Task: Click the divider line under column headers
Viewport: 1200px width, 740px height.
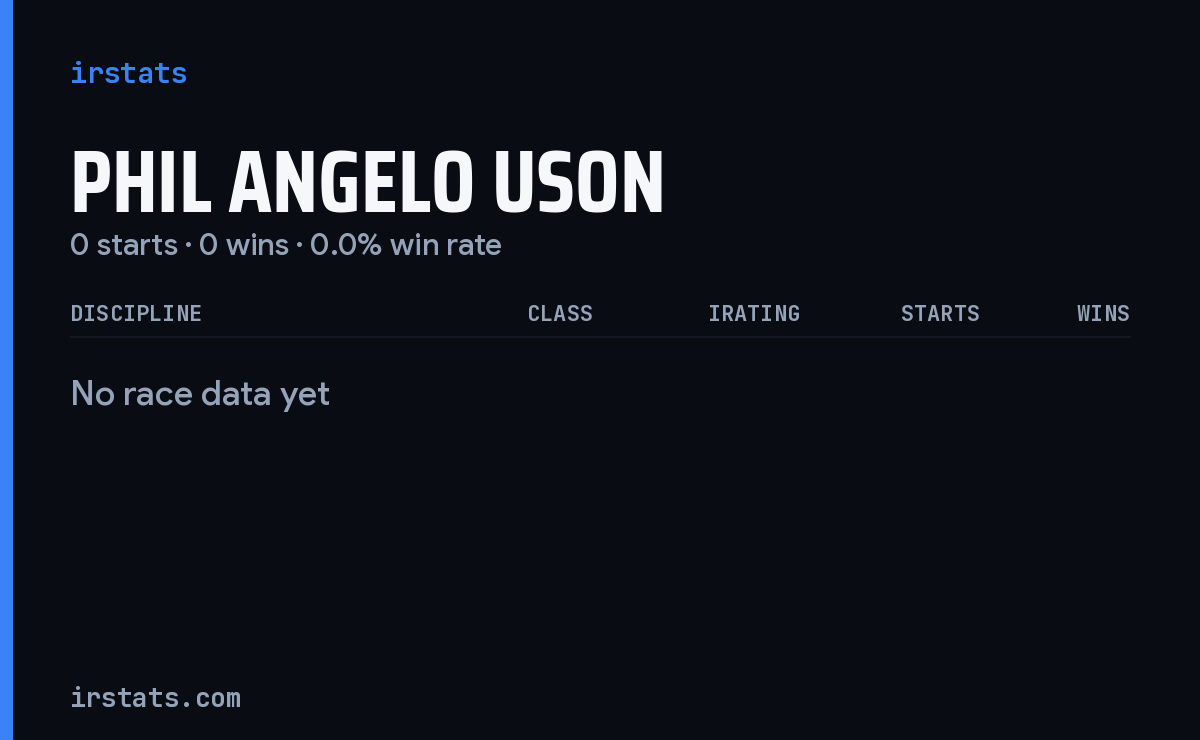Action: point(600,337)
